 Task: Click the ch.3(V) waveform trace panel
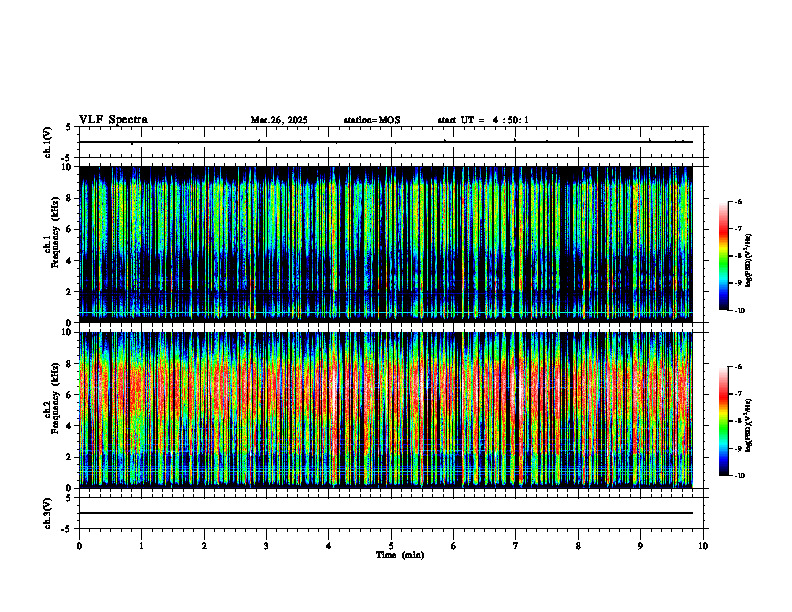coord(391,513)
